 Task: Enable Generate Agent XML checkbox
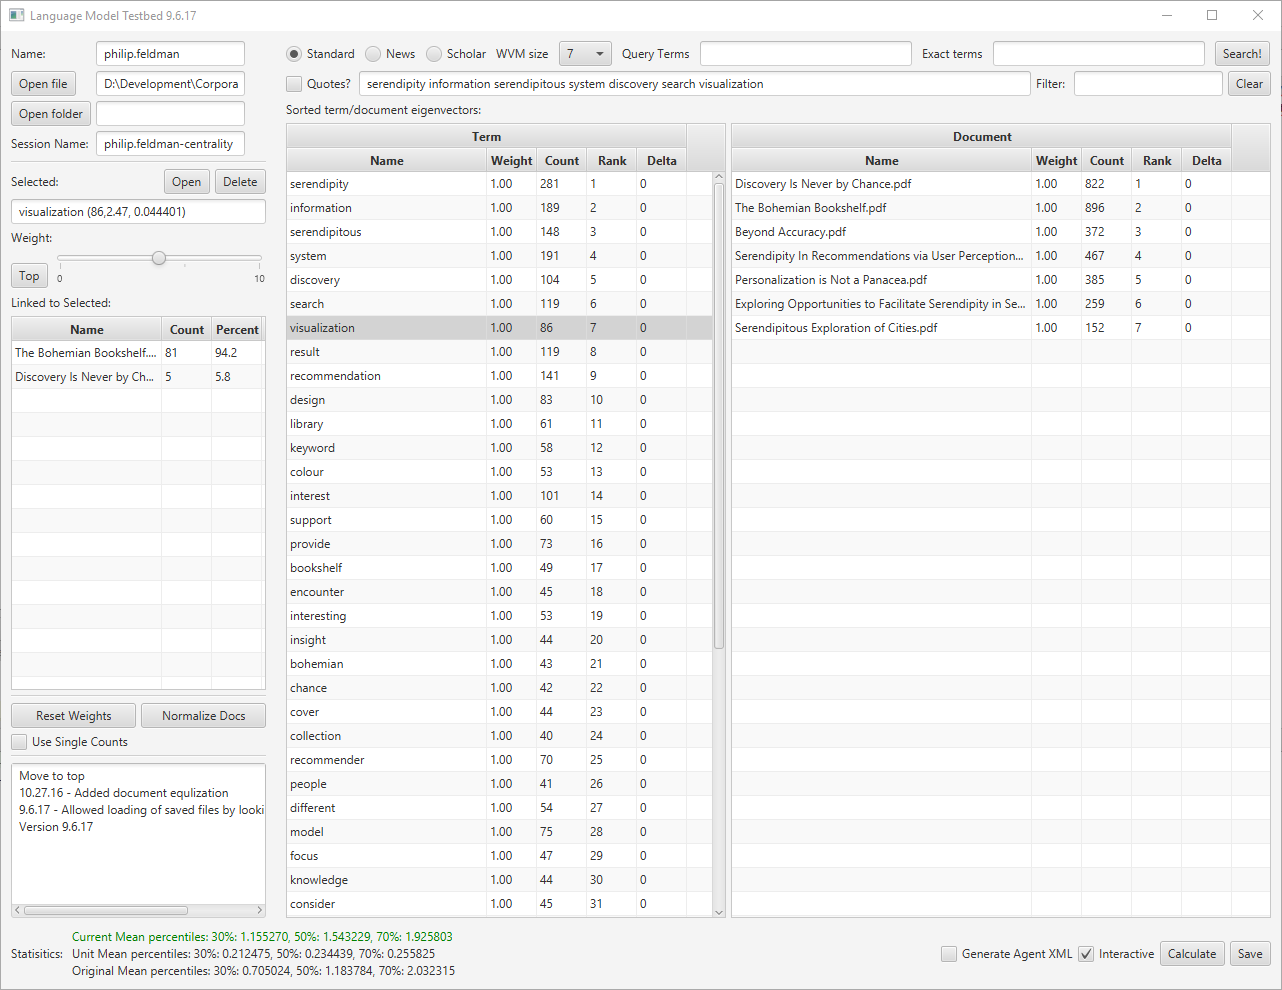(x=949, y=954)
